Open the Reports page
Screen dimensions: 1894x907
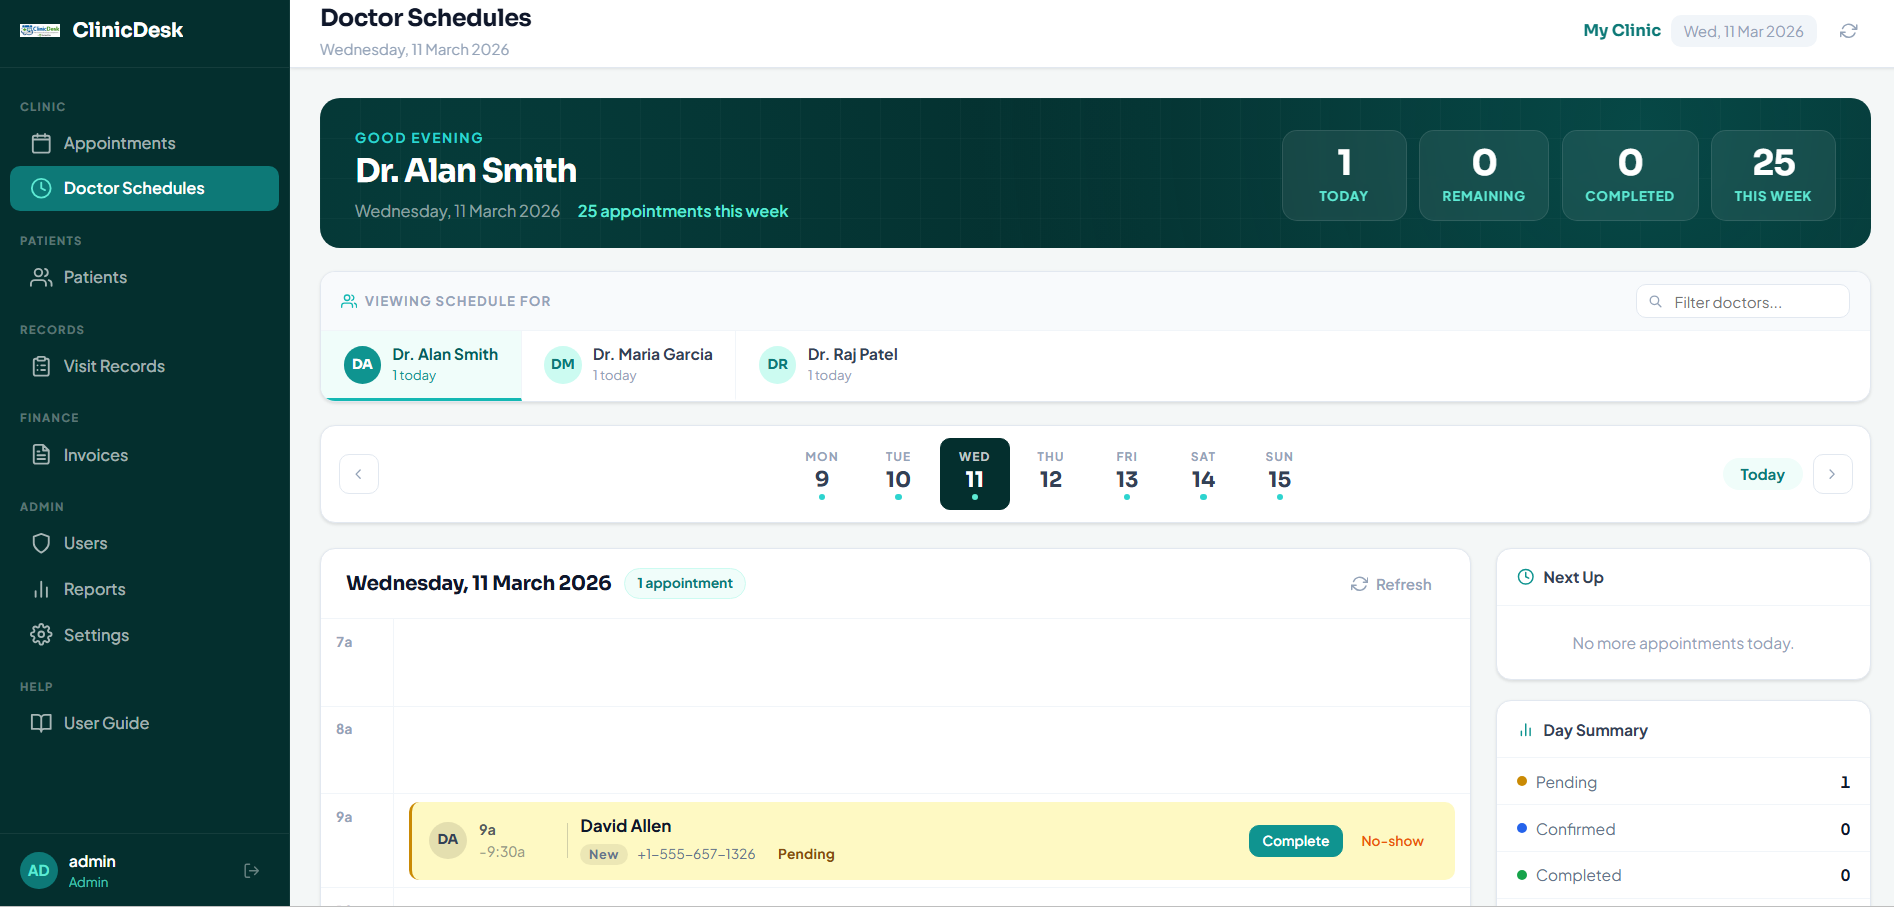click(x=94, y=589)
